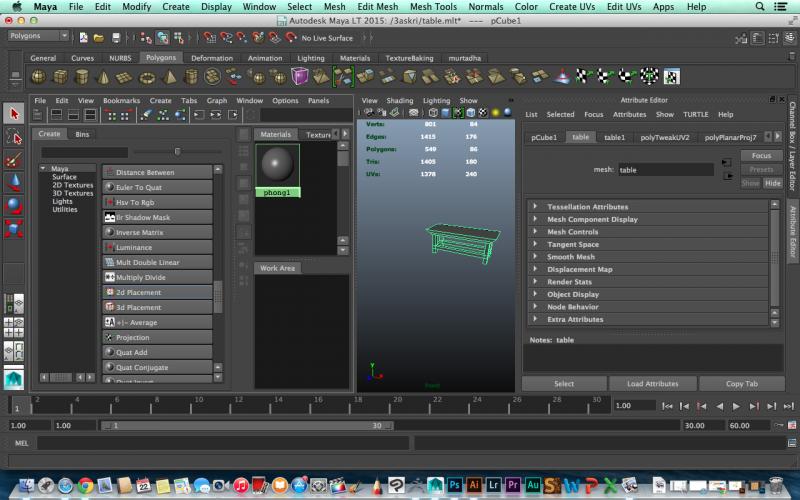Screen dimensions: 800x500
Task: Toggle select by object type mode icon
Action: pos(163,38)
